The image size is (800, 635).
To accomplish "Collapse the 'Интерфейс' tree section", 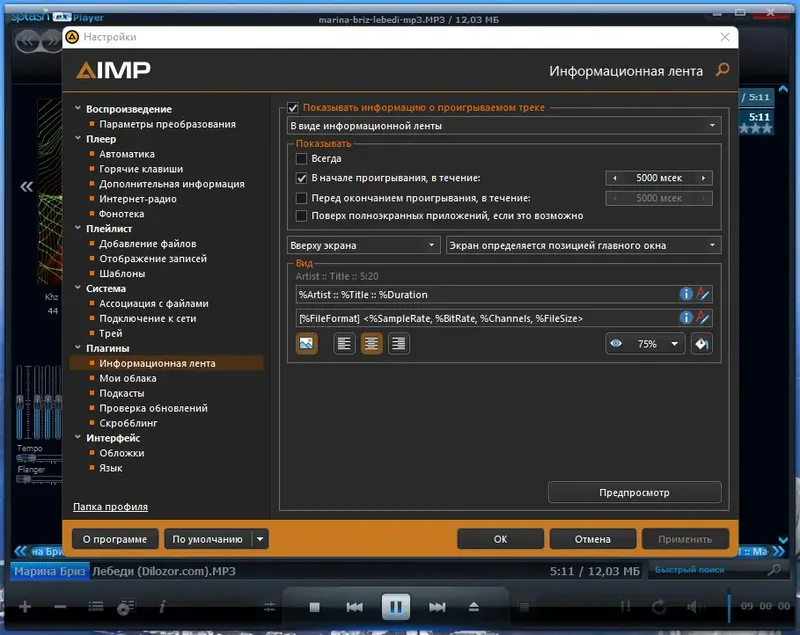I will click(78, 437).
